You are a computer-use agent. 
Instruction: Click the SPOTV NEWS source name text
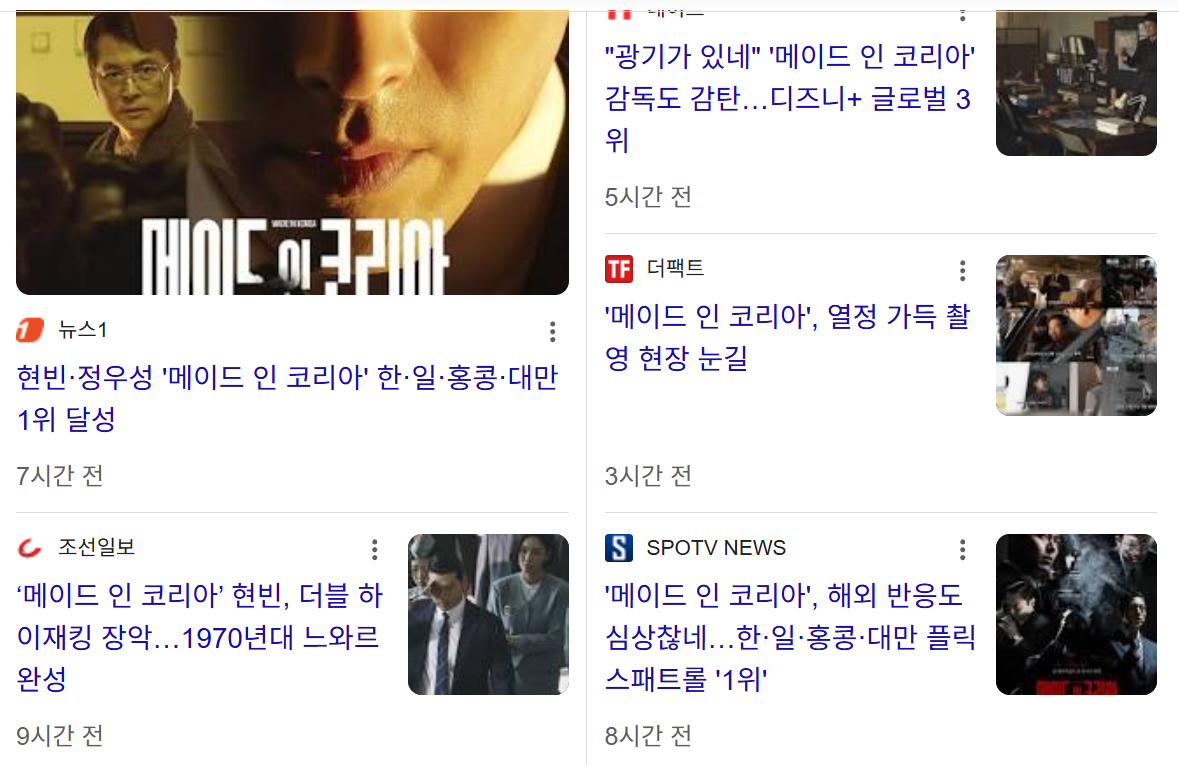click(716, 548)
